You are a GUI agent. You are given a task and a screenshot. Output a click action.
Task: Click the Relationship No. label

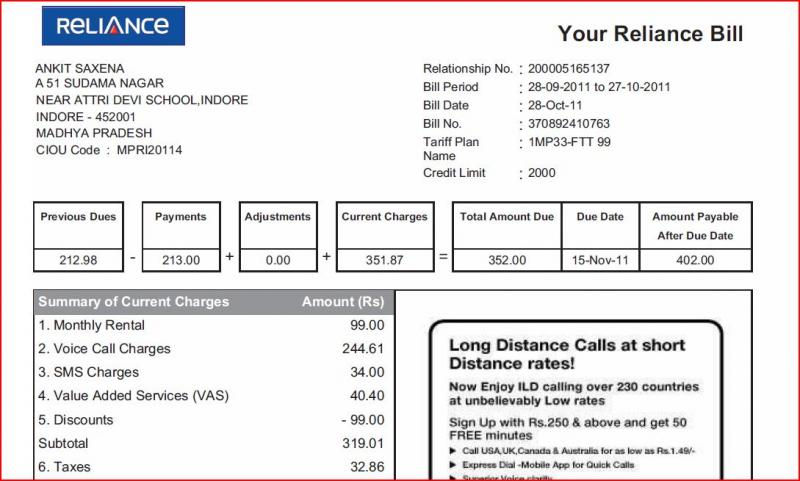pos(467,68)
